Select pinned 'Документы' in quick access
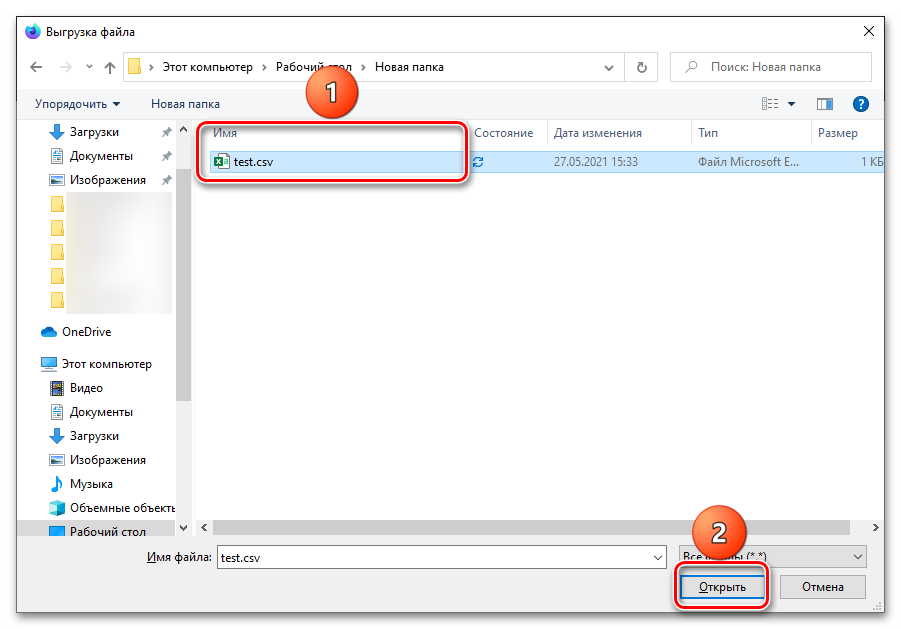This screenshot has width=901, height=629. point(101,156)
